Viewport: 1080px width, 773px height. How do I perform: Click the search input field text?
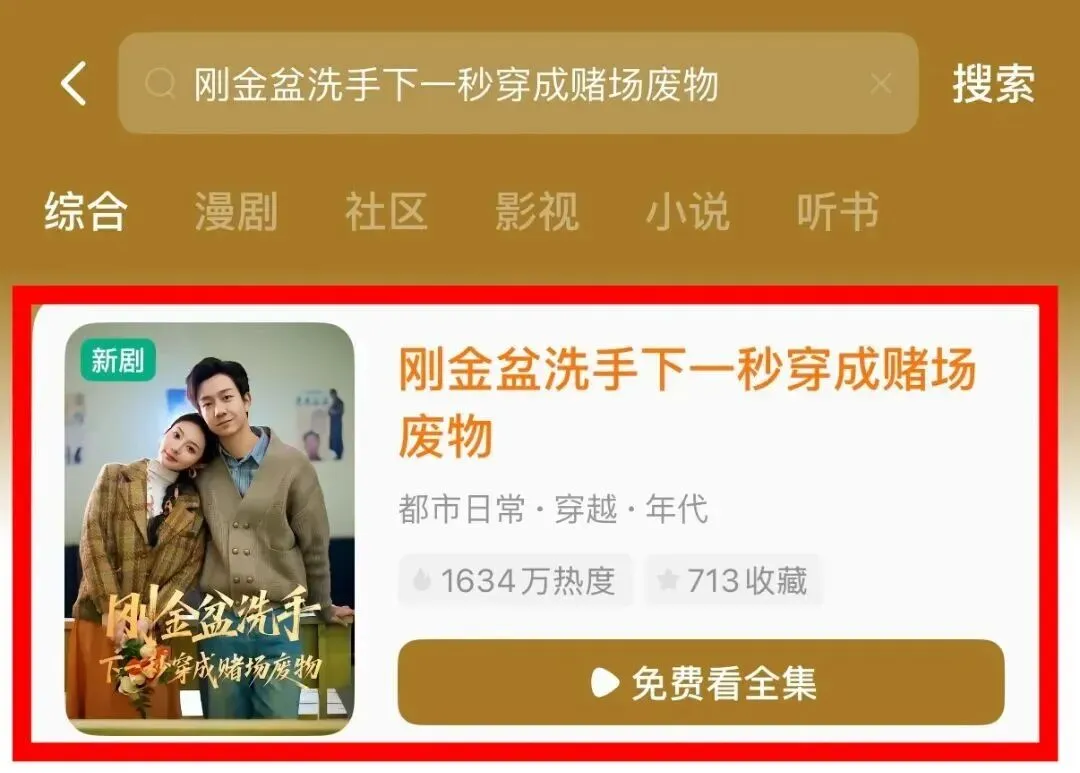pyautogui.click(x=456, y=85)
